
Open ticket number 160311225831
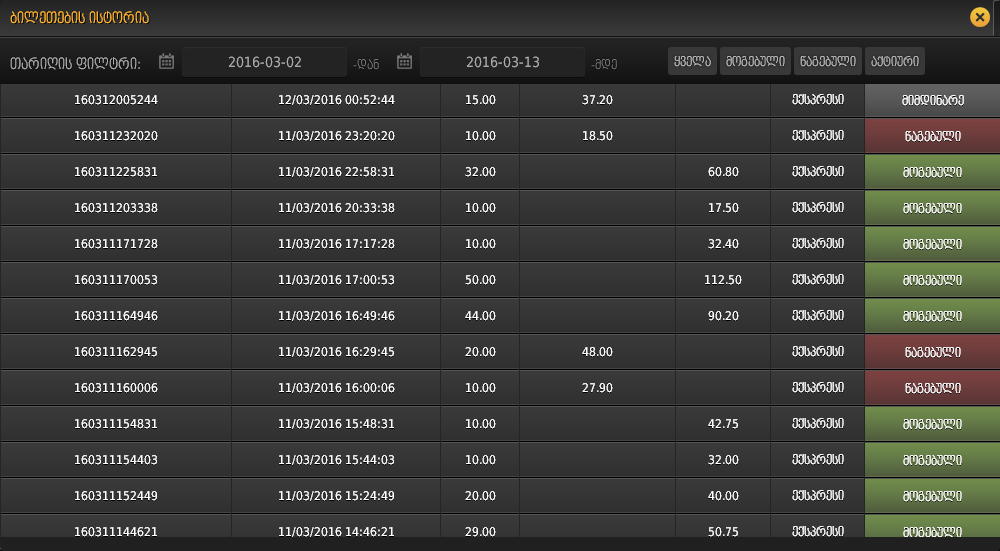tap(116, 172)
